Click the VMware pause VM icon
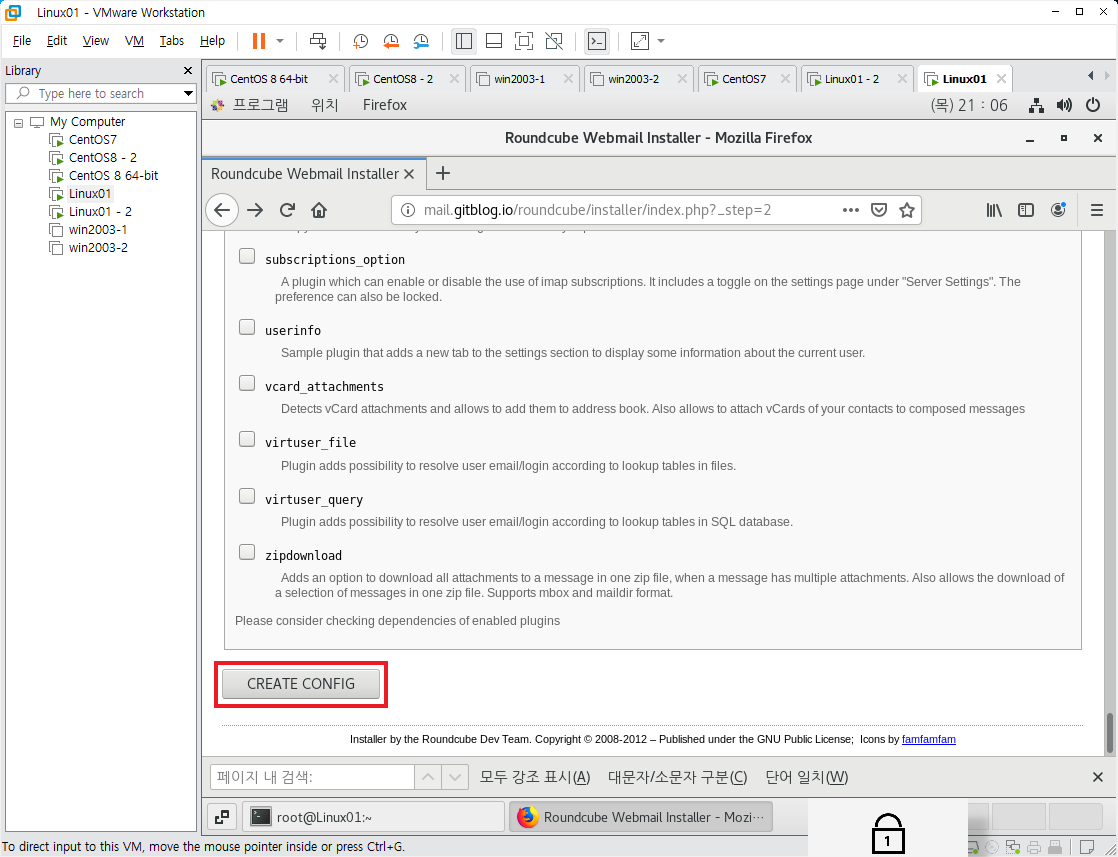Screen dimensions: 1118x857 click(x=259, y=41)
